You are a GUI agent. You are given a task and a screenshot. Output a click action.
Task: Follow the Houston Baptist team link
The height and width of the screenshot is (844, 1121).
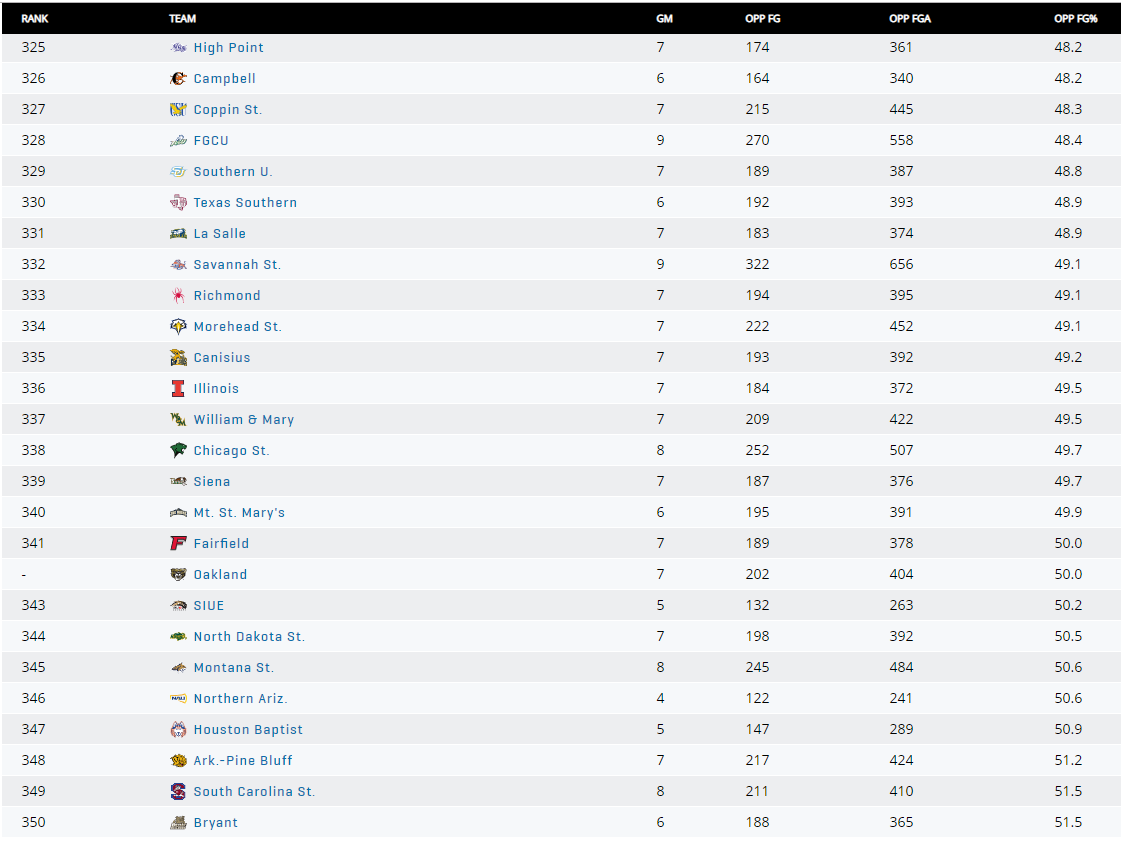click(248, 730)
